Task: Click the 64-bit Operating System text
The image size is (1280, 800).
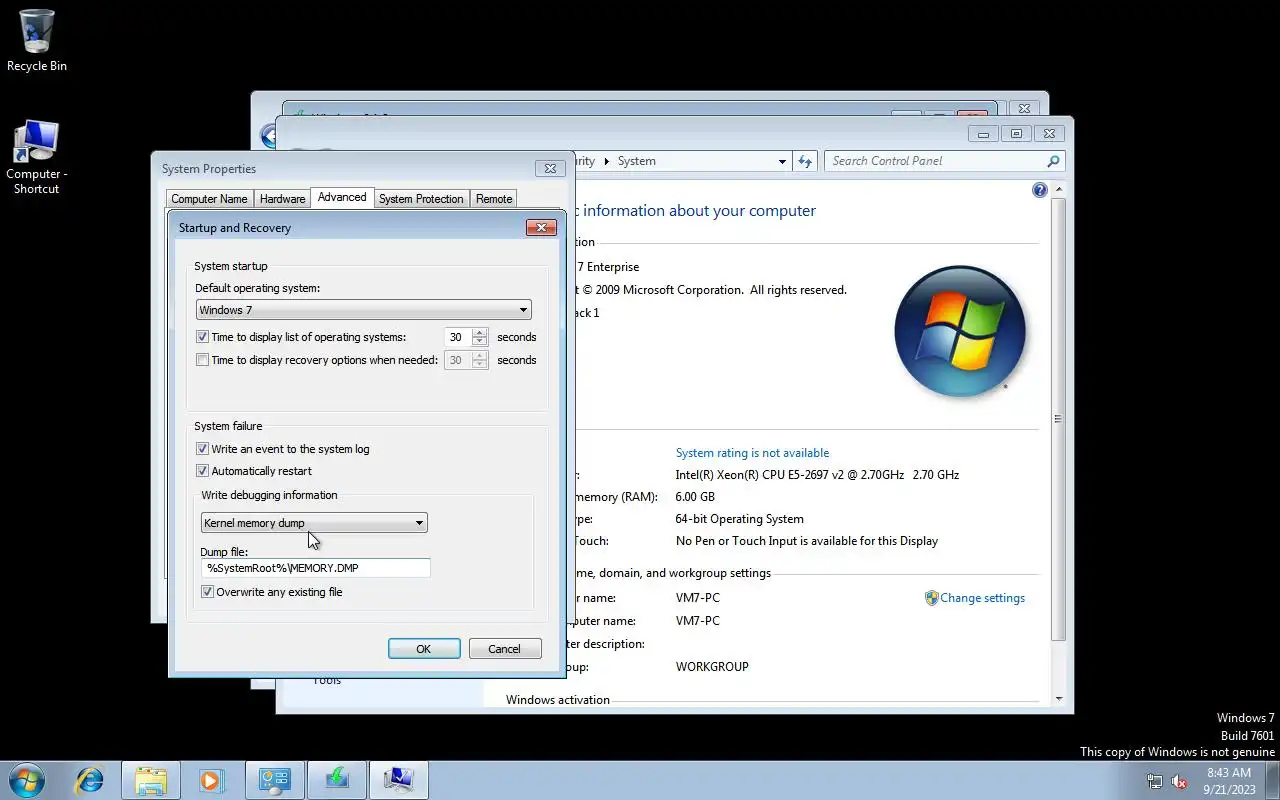Action: 740,519
